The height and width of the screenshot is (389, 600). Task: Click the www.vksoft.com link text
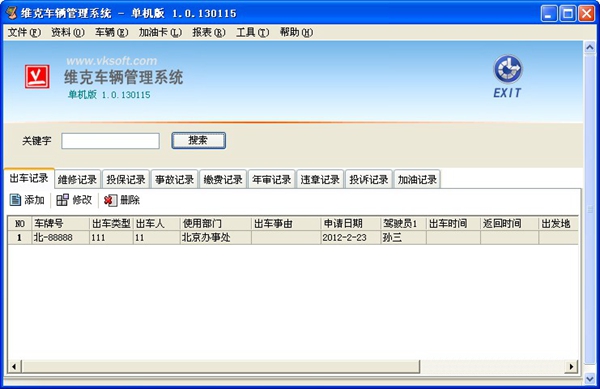pyautogui.click(x=111, y=61)
